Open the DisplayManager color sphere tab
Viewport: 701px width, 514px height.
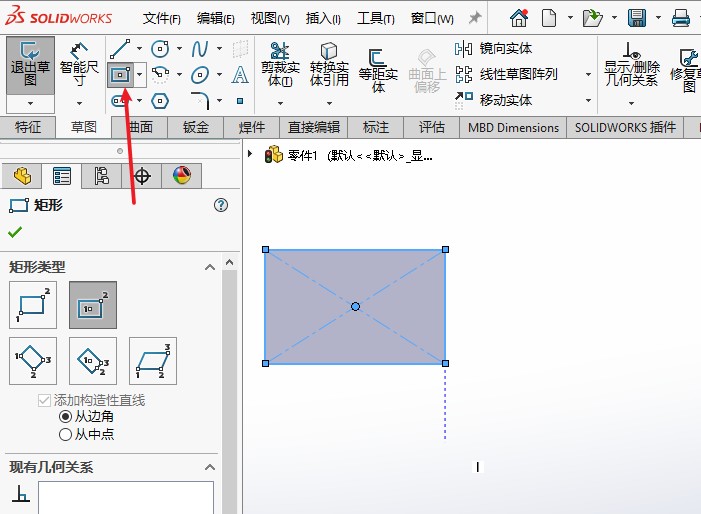point(181,176)
